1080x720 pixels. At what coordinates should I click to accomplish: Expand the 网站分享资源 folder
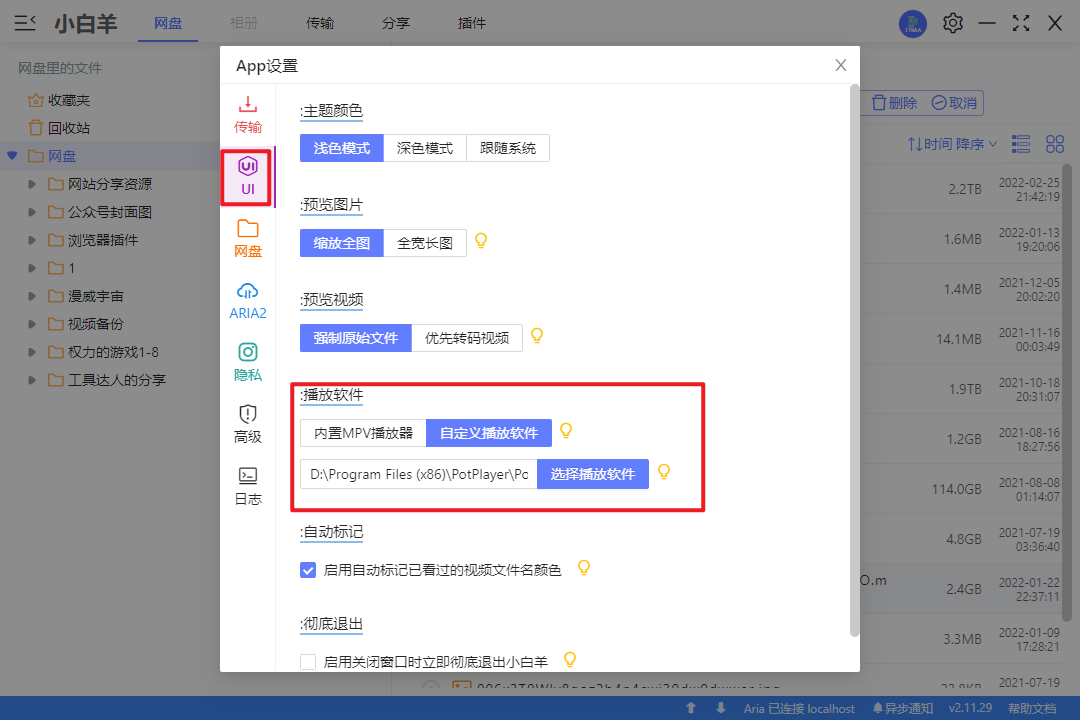click(x=33, y=184)
